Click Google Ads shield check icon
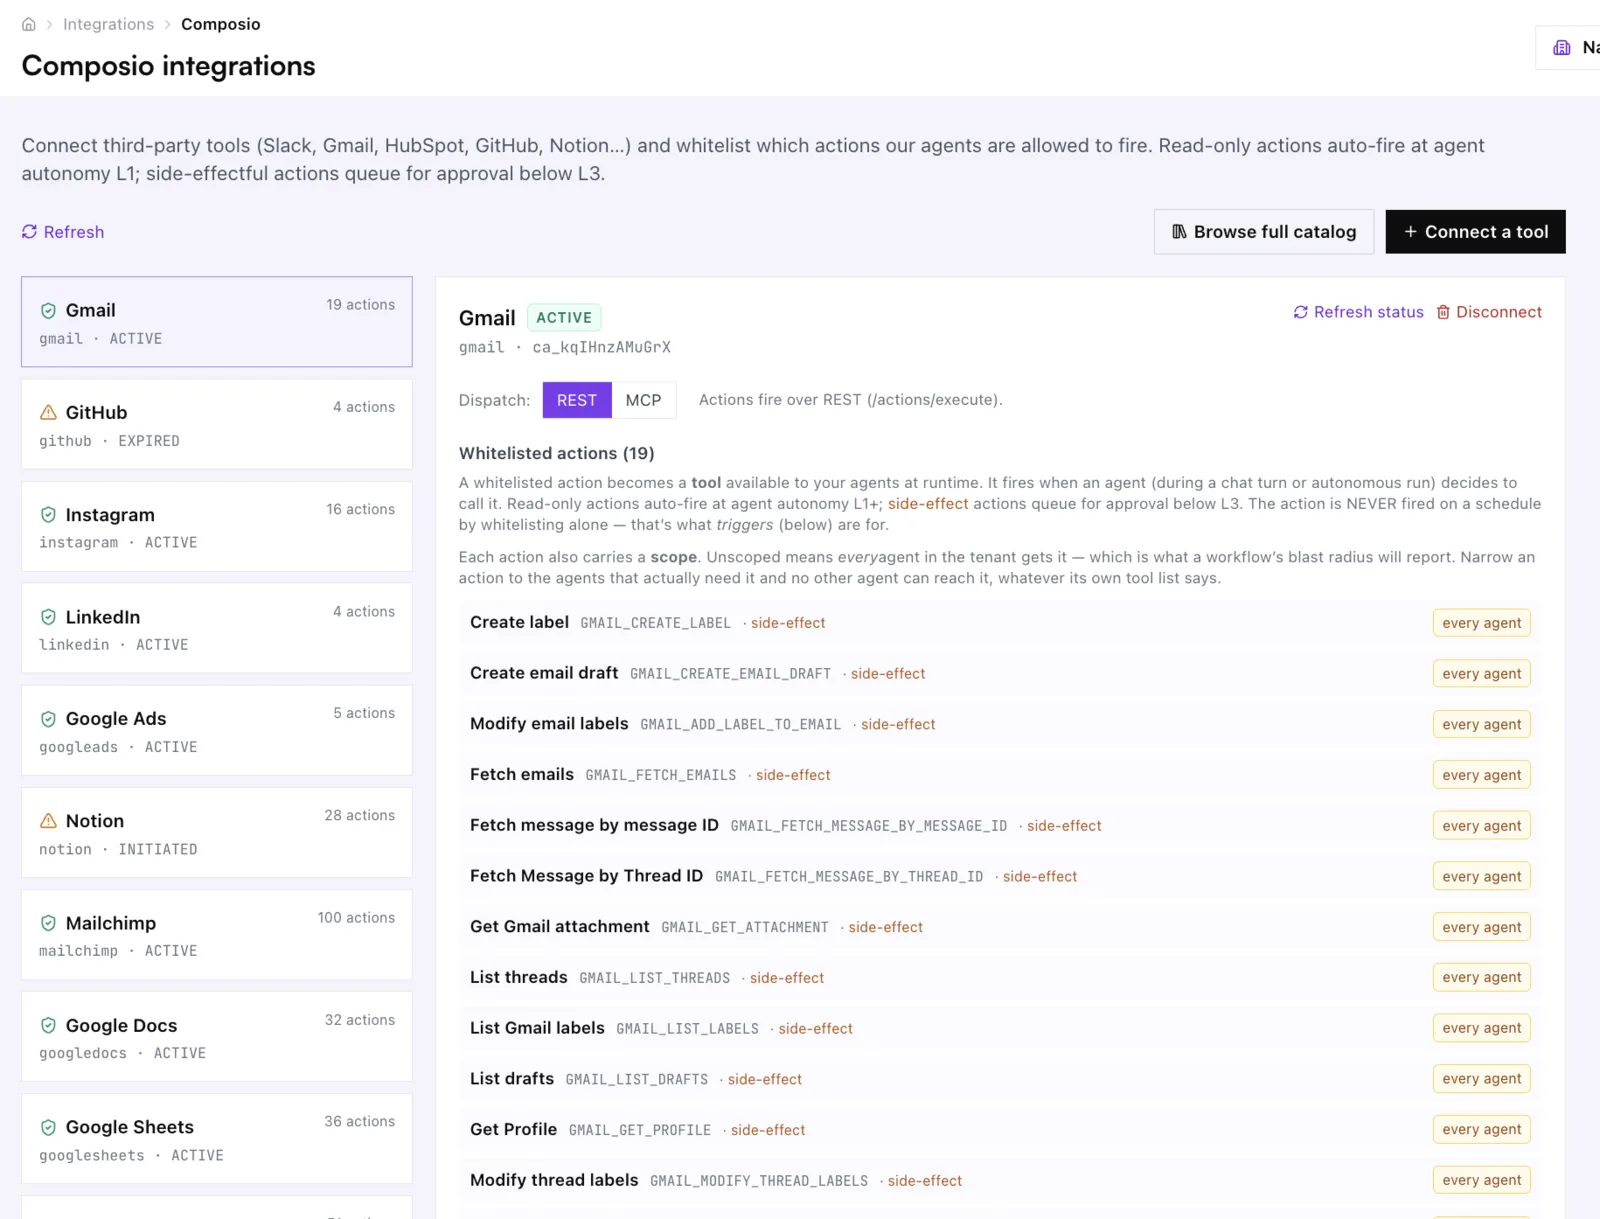1600x1219 pixels. pyautogui.click(x=48, y=719)
